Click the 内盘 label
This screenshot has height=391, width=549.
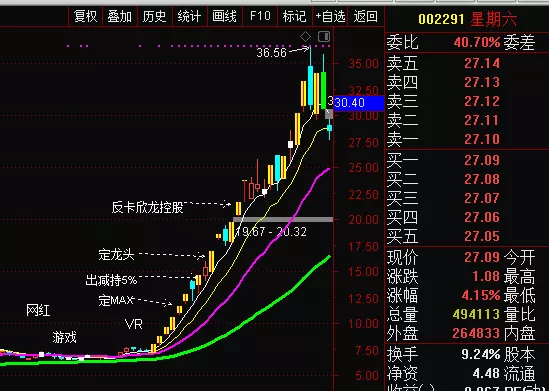point(519,334)
